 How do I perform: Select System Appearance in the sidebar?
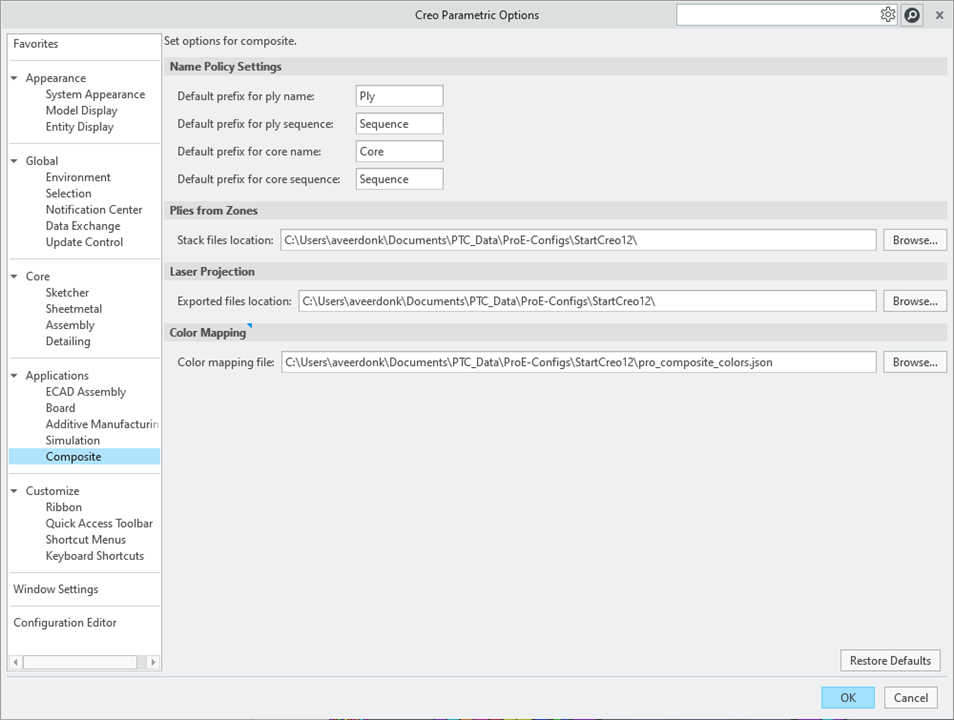click(95, 94)
